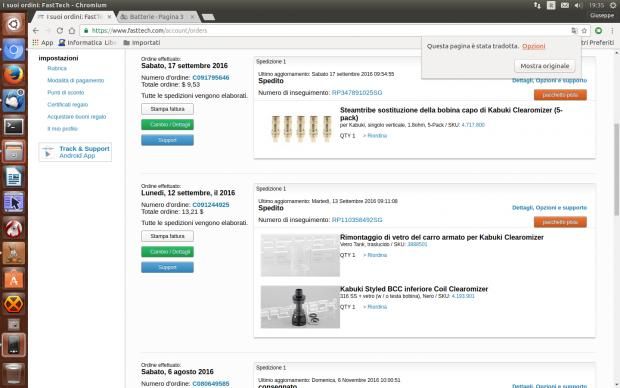Open 'Certificati regalo' sidebar link
The width and height of the screenshot is (620, 388).
pyautogui.click(x=68, y=104)
